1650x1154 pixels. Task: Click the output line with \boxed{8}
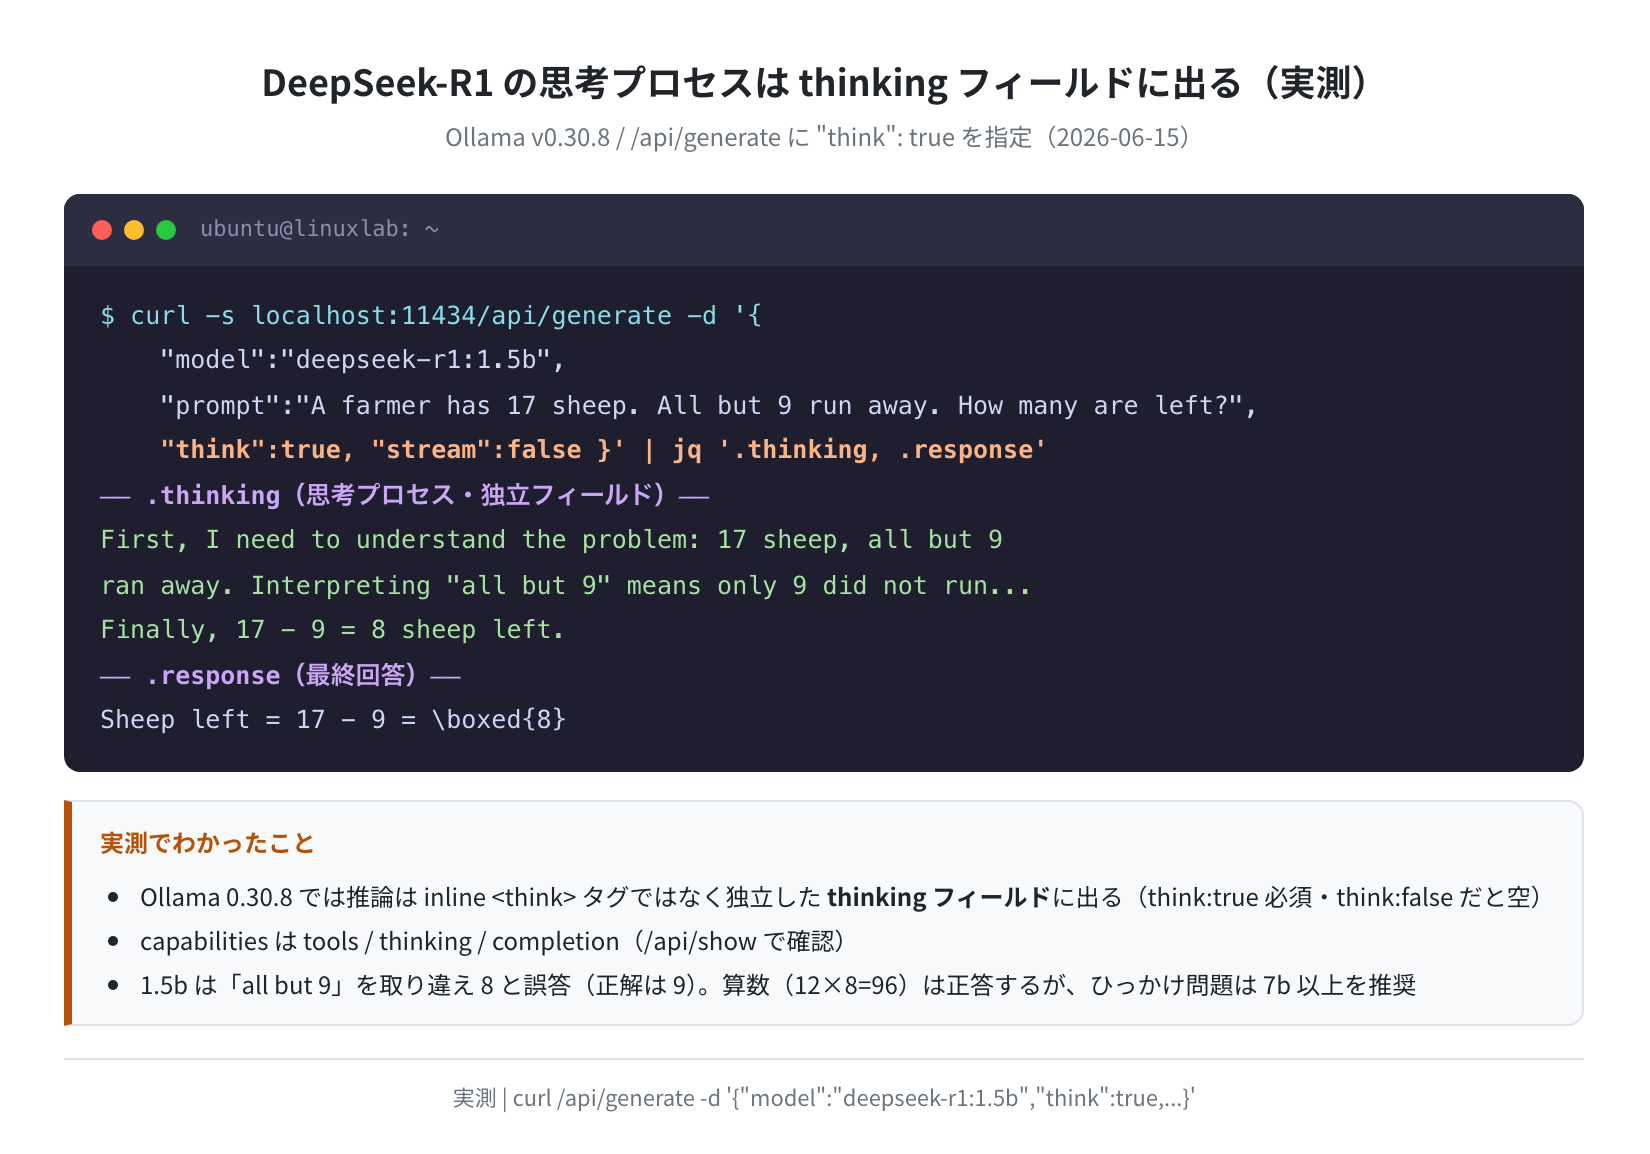point(333,720)
